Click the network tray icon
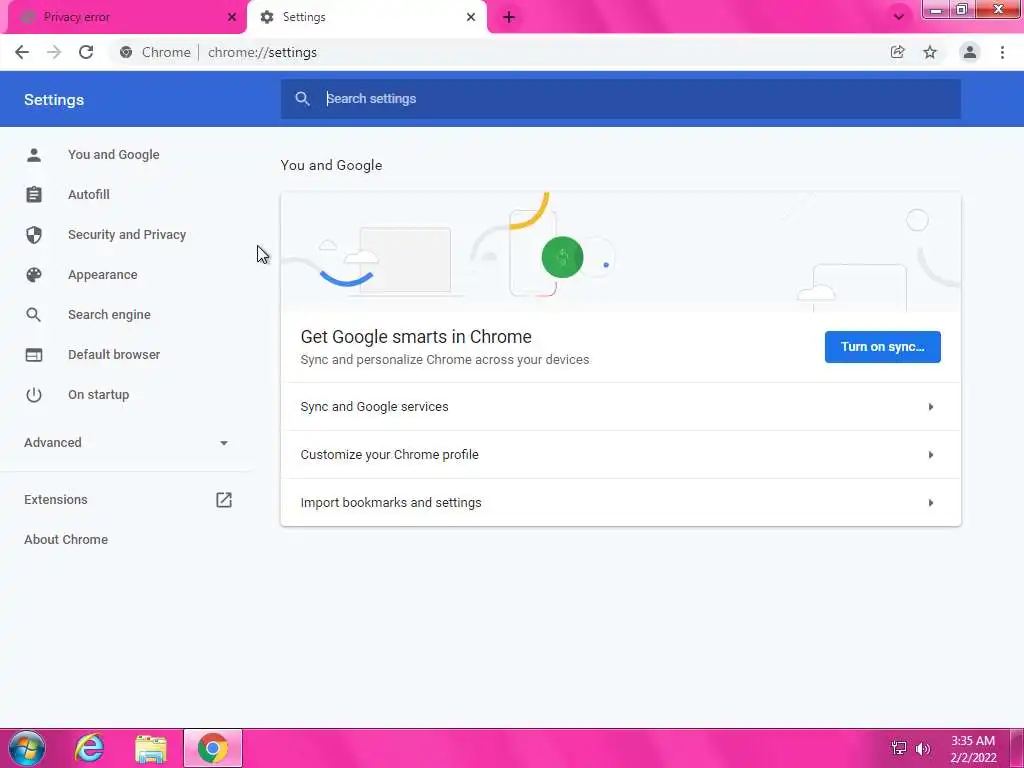 899,749
